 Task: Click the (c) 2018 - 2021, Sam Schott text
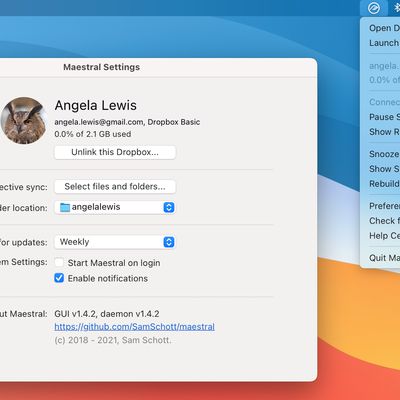point(113,340)
